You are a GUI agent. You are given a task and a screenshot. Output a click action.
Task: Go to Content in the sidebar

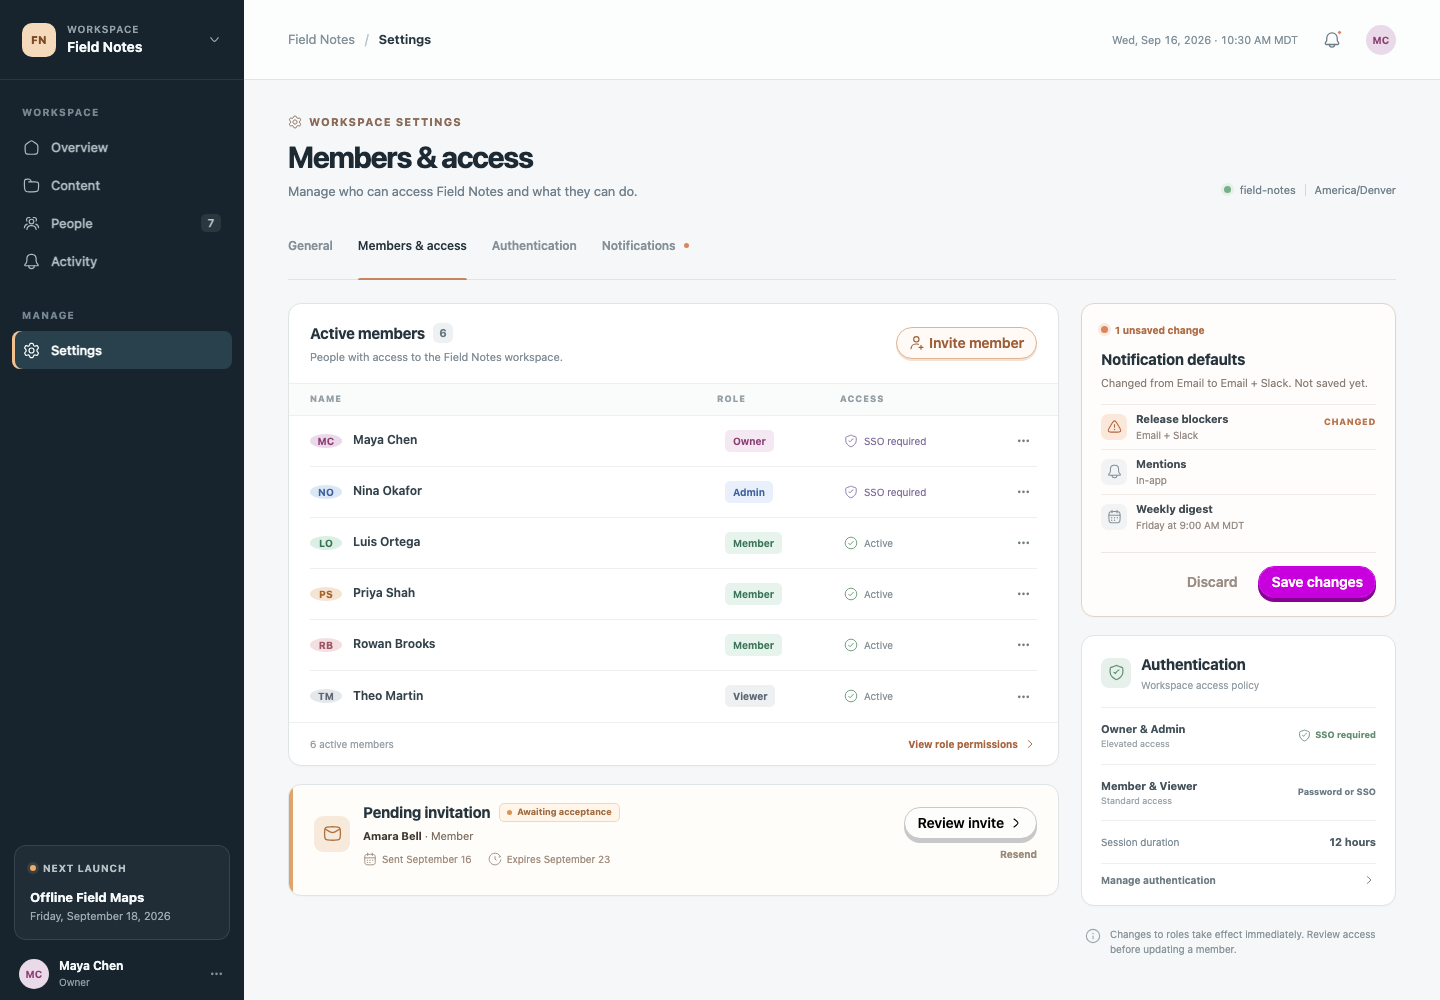tap(122, 186)
